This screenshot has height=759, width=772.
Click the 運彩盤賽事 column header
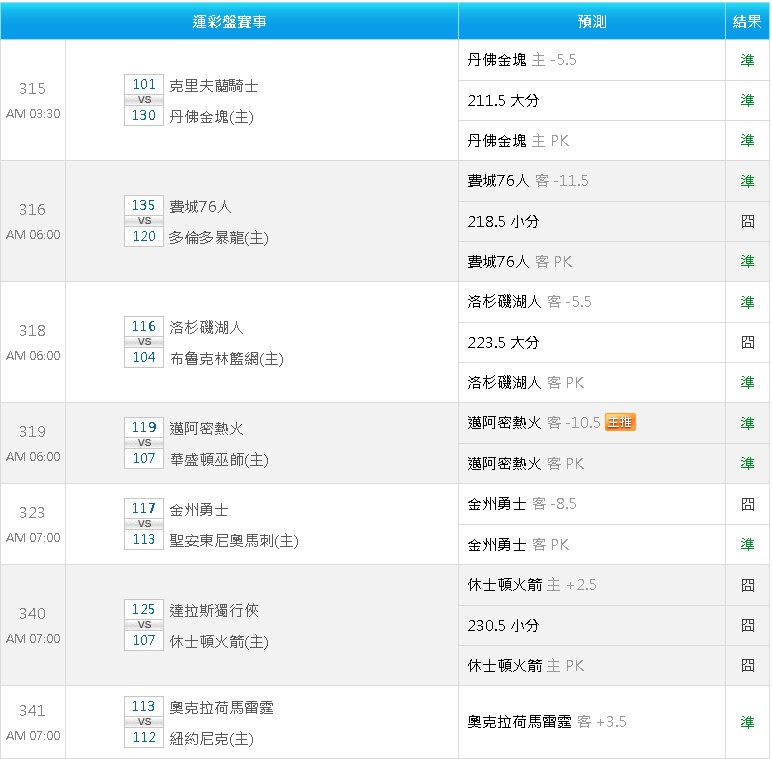[229, 21]
